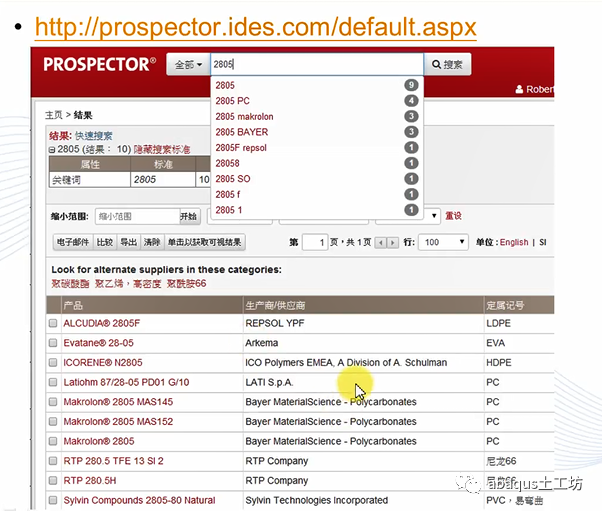Check the Latiohm 87/28-05 row checkbox
The width and height of the screenshot is (602, 511).
(x=53, y=382)
